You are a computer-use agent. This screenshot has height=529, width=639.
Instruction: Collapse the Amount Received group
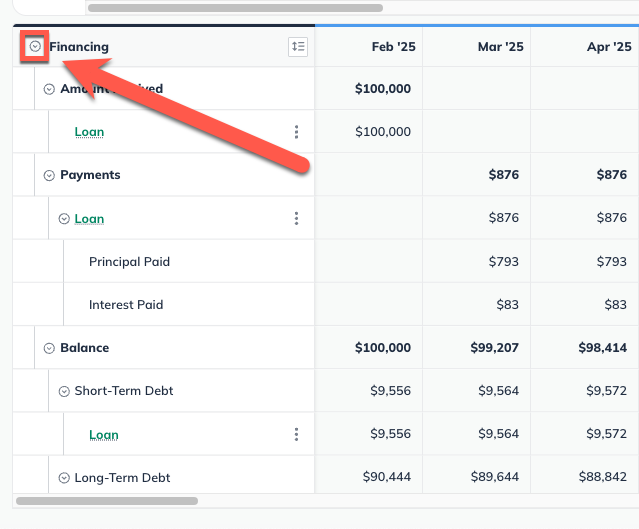click(x=49, y=89)
